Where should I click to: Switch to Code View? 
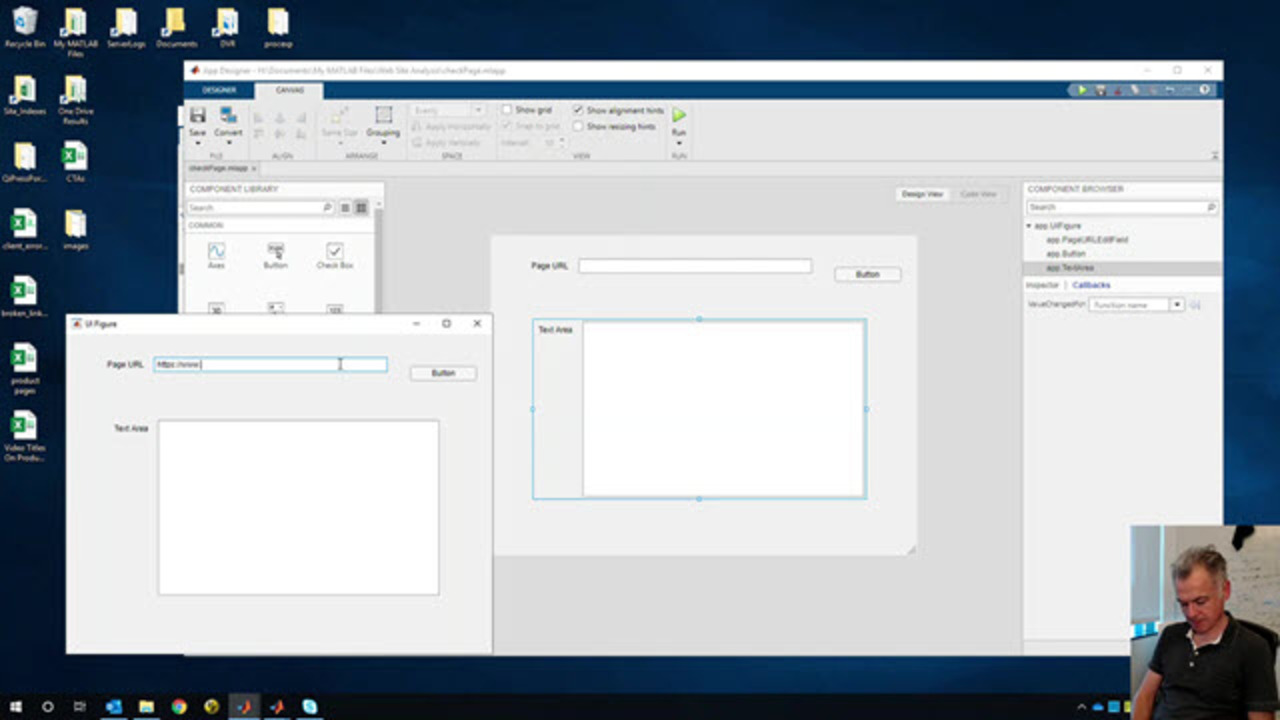pos(977,194)
